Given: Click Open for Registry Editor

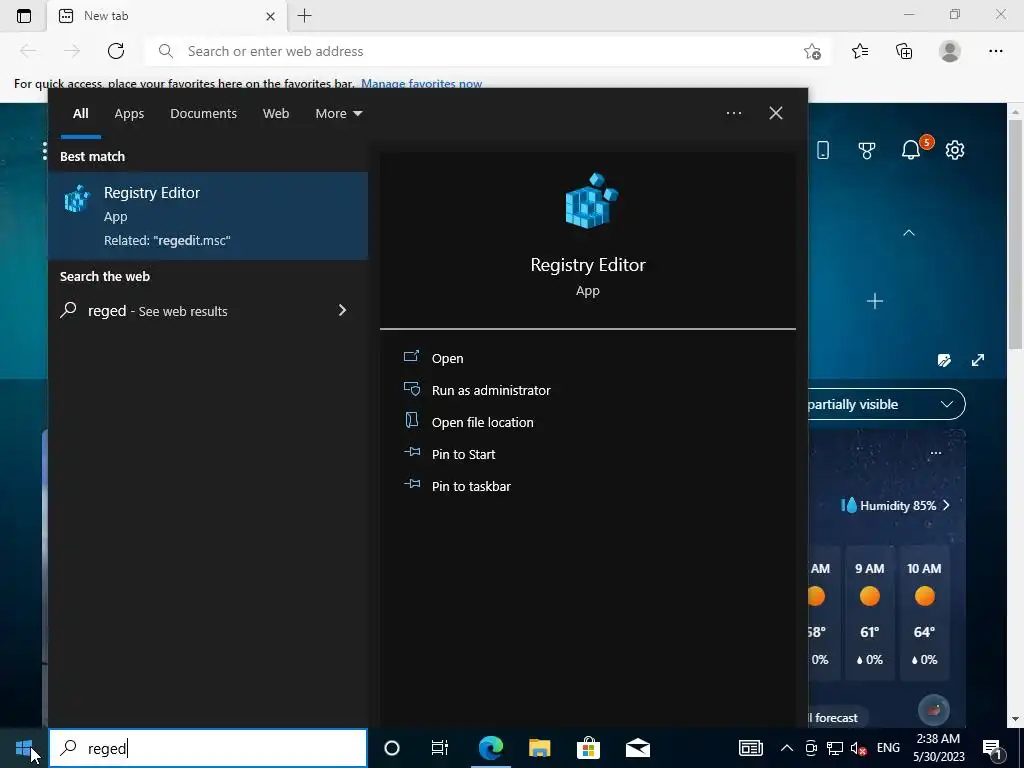Looking at the screenshot, I should 447,358.
